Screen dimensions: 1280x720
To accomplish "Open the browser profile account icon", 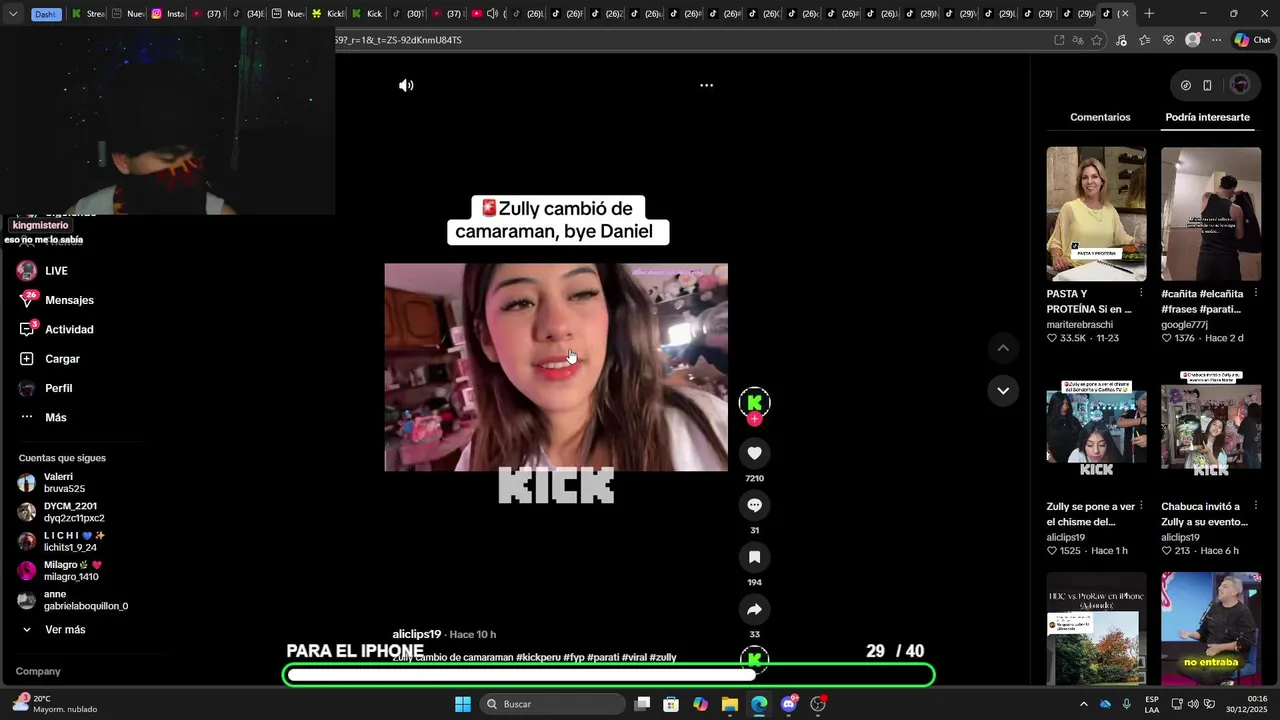I will 1192,40.
